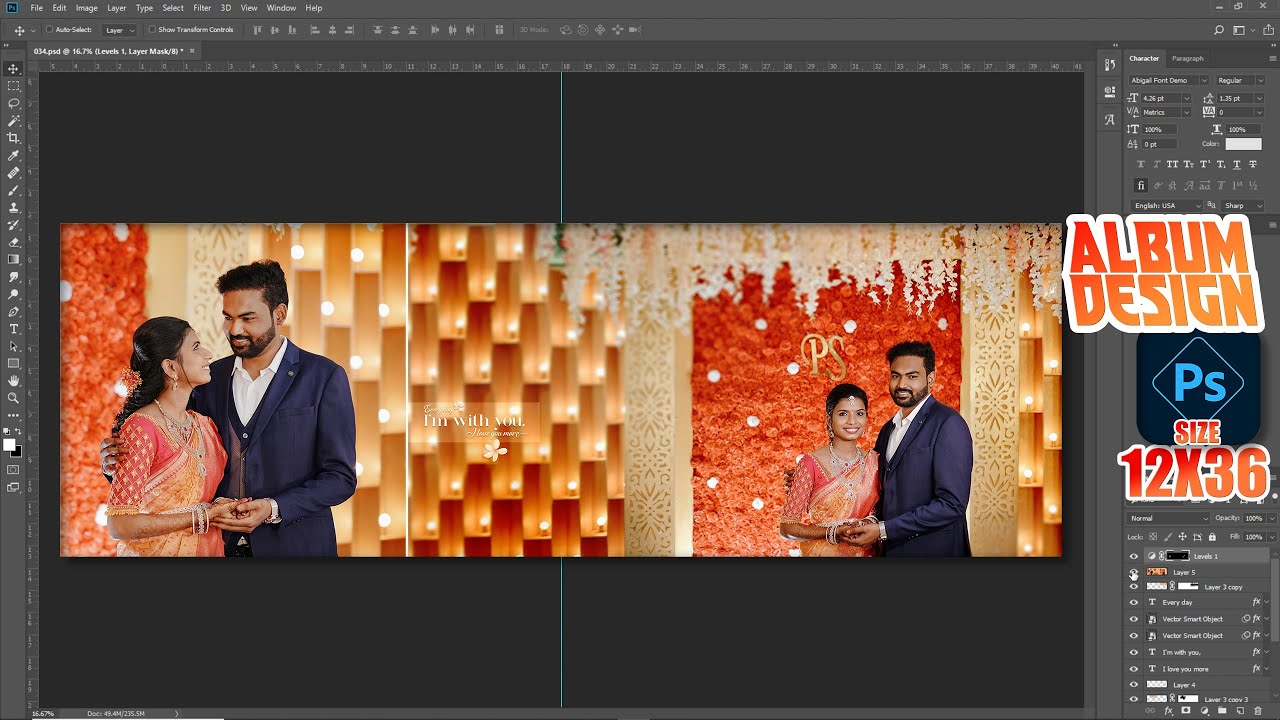Open the Filter menu

click(x=202, y=8)
